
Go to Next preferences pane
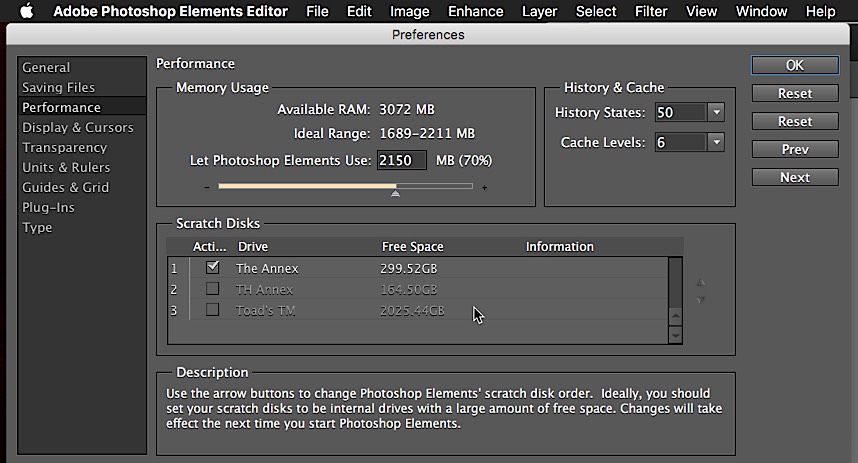tap(795, 177)
